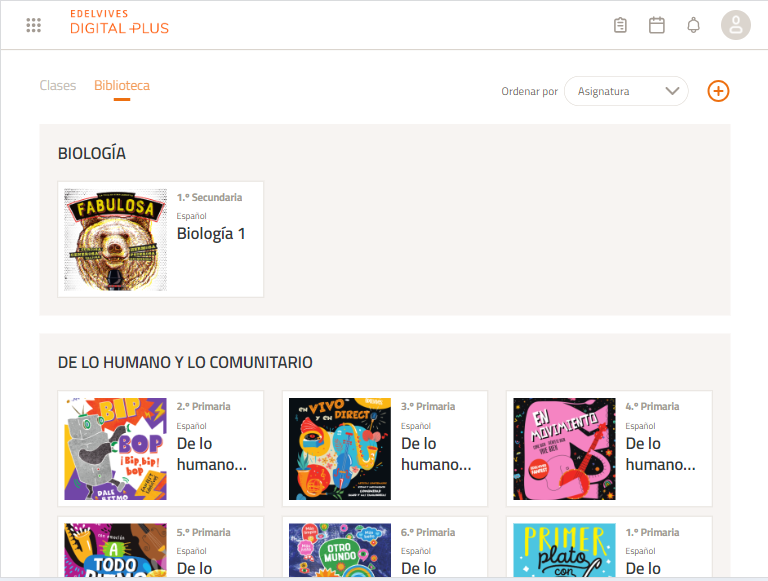Viewport: 768px width, 581px height.
Task: Open the Bip Bop book cover
Action: (x=116, y=449)
